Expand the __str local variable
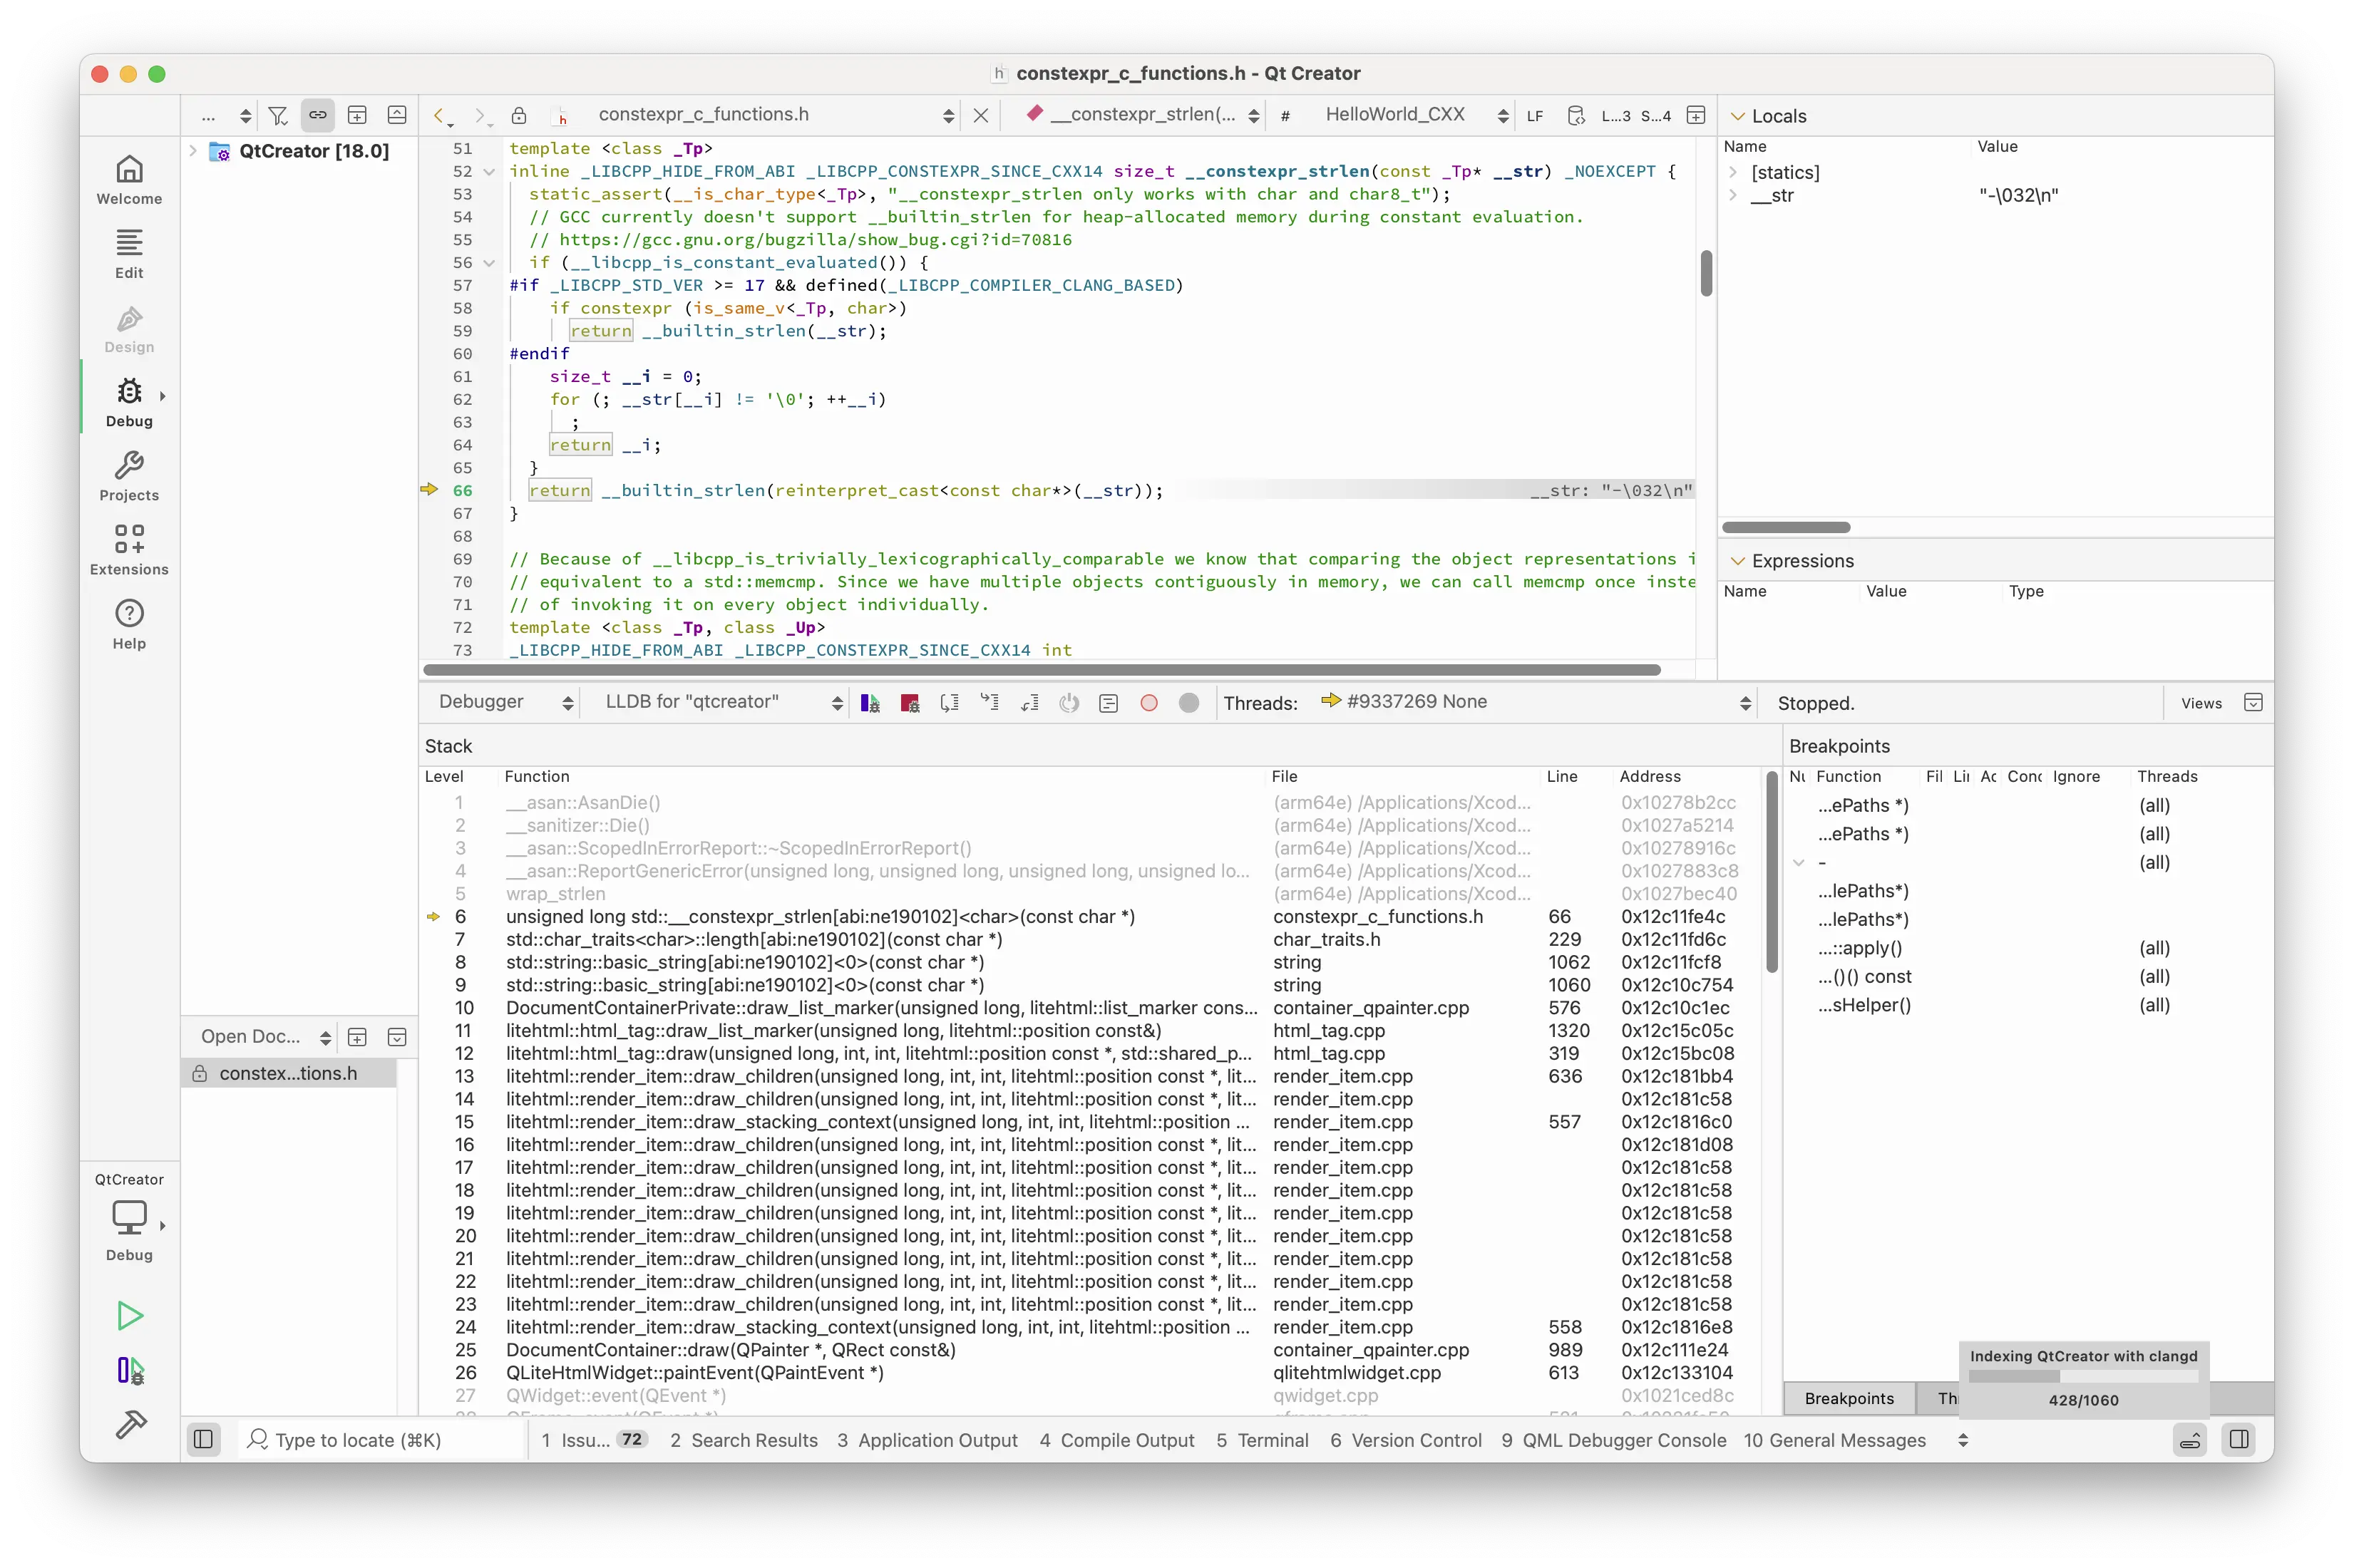2354x1568 pixels. 1733,195
